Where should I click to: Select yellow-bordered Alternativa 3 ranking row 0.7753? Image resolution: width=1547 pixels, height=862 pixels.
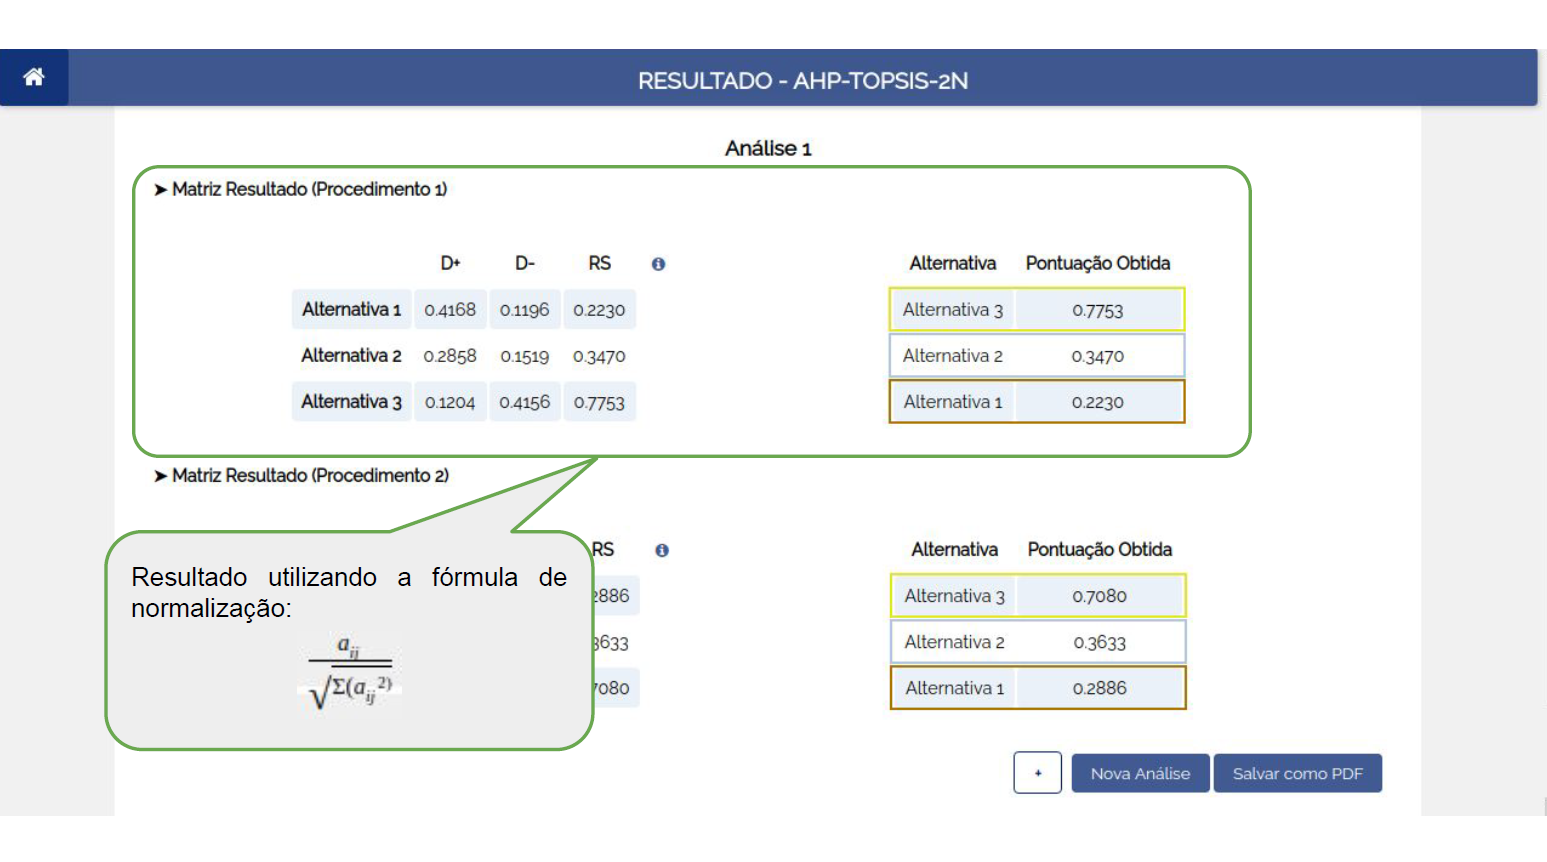click(1037, 310)
